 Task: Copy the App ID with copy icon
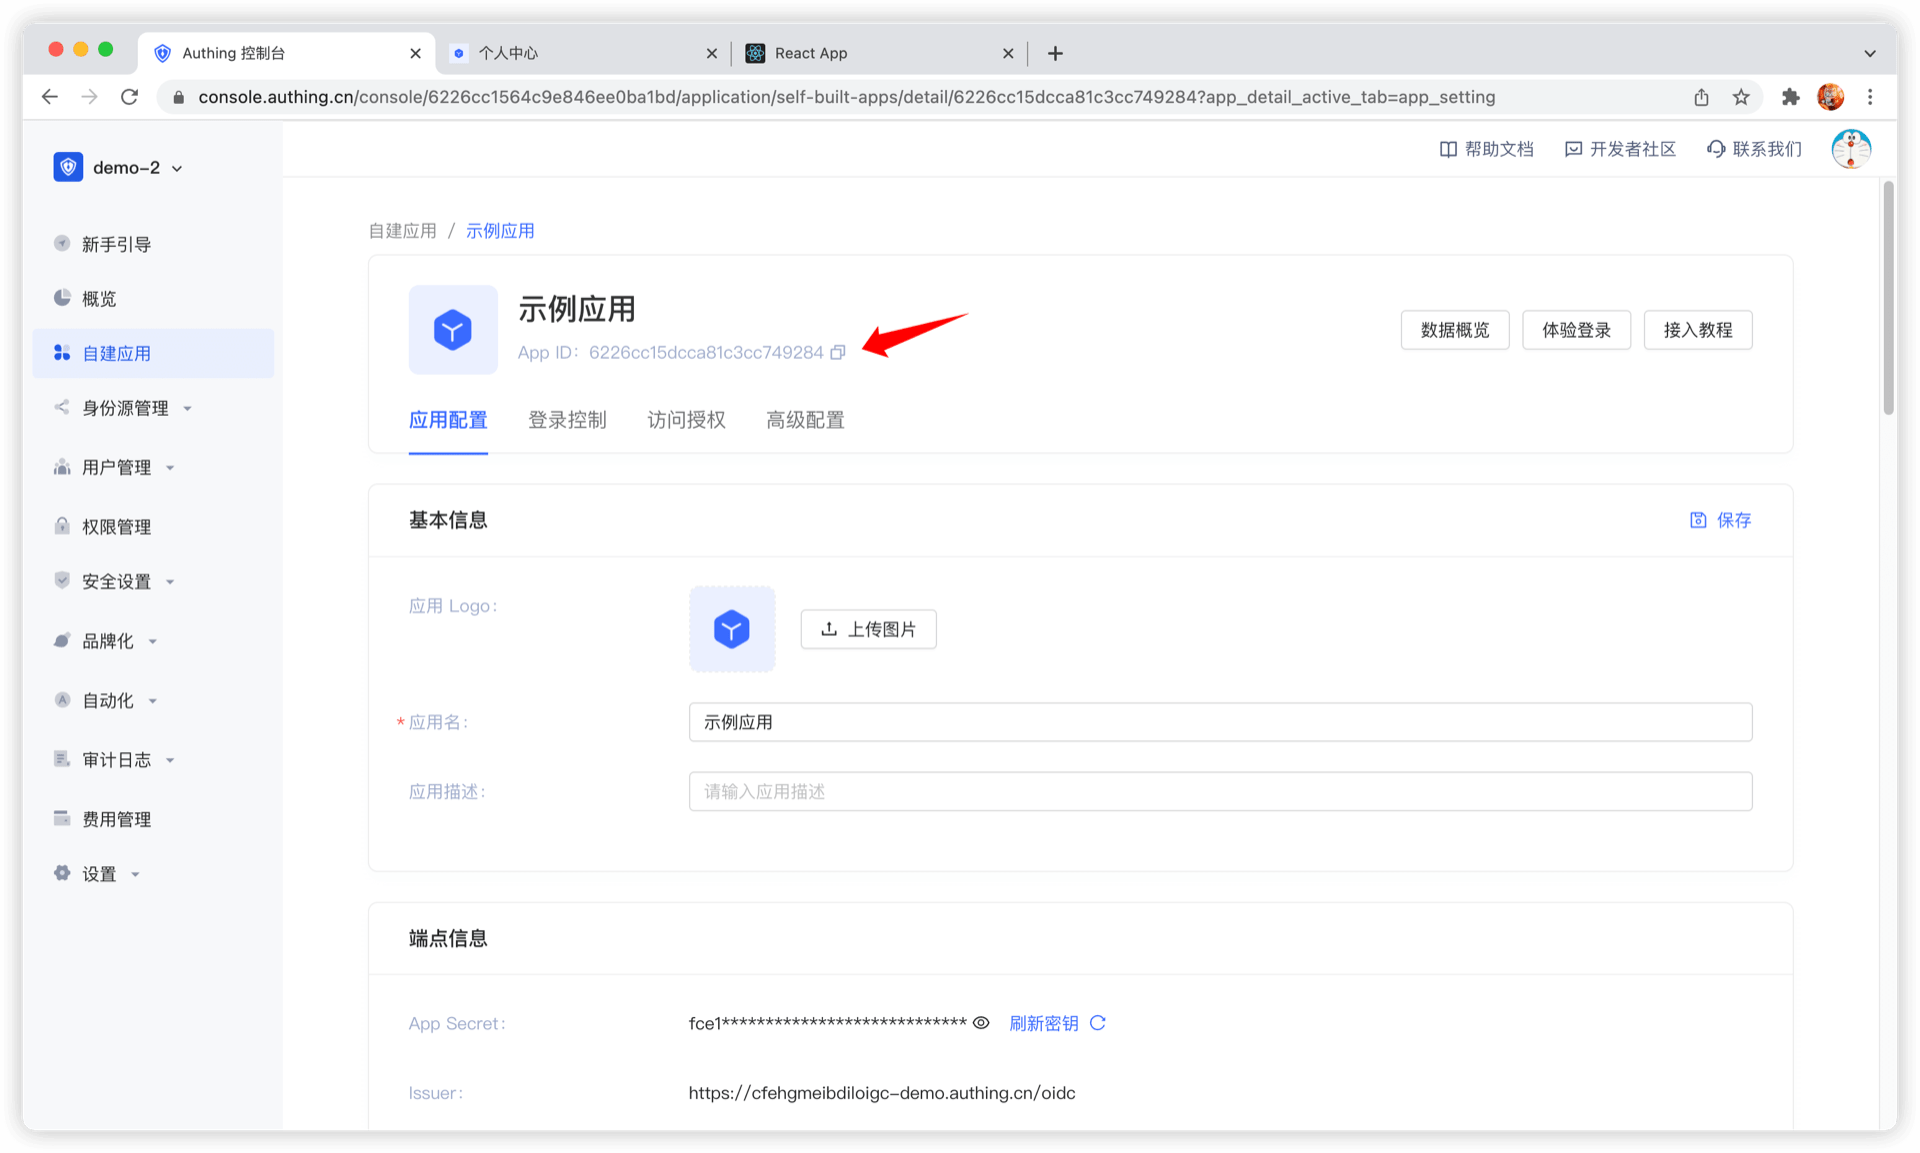click(838, 352)
